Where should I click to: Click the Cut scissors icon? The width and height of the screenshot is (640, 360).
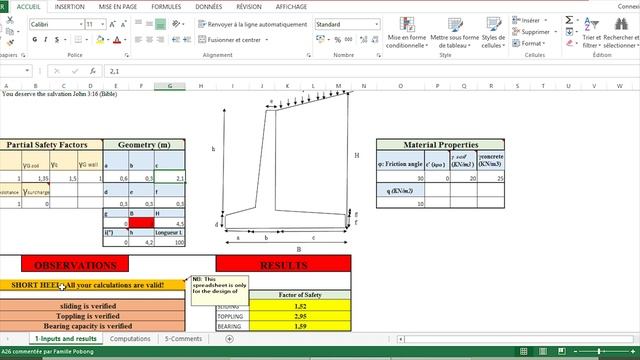point(10,20)
